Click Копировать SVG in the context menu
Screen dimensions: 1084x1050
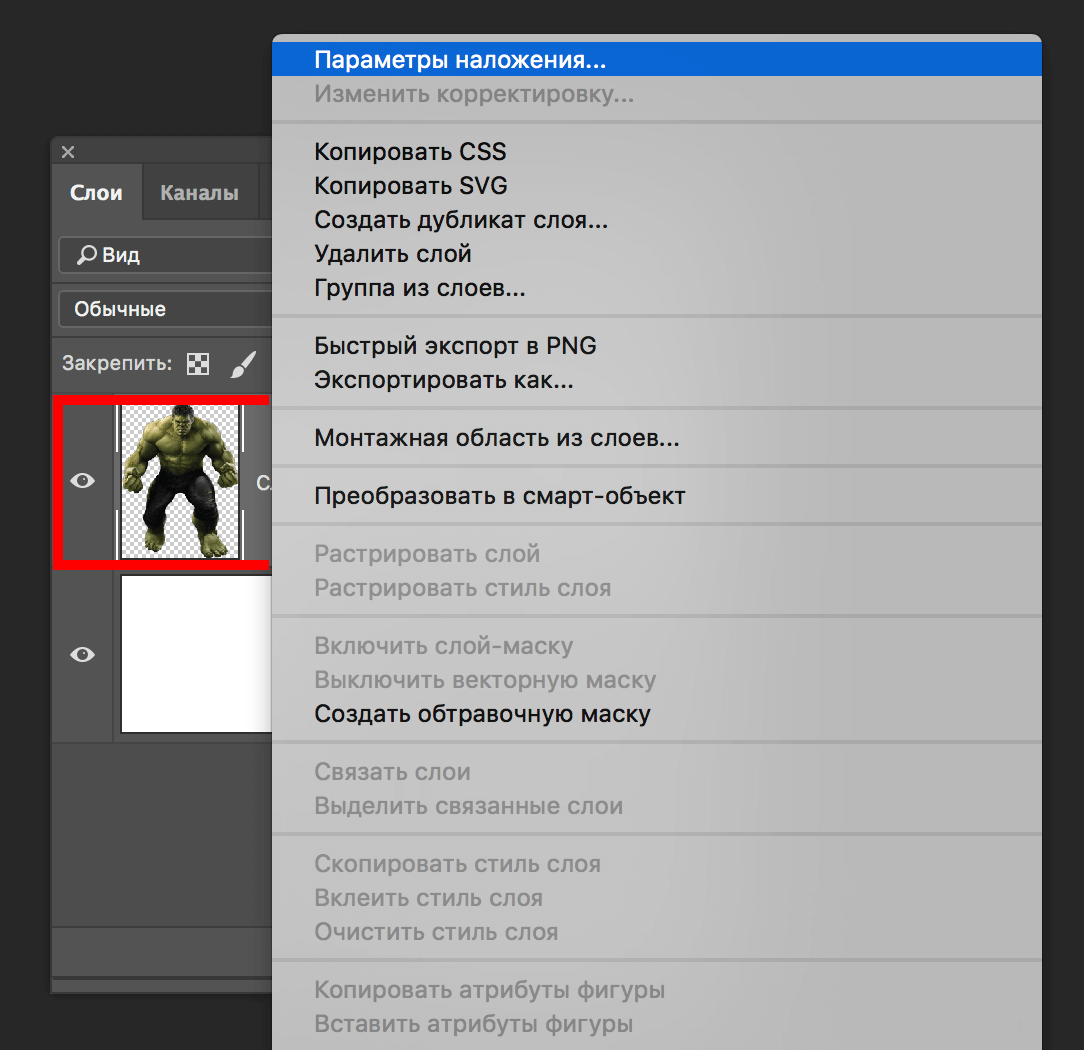coord(410,186)
